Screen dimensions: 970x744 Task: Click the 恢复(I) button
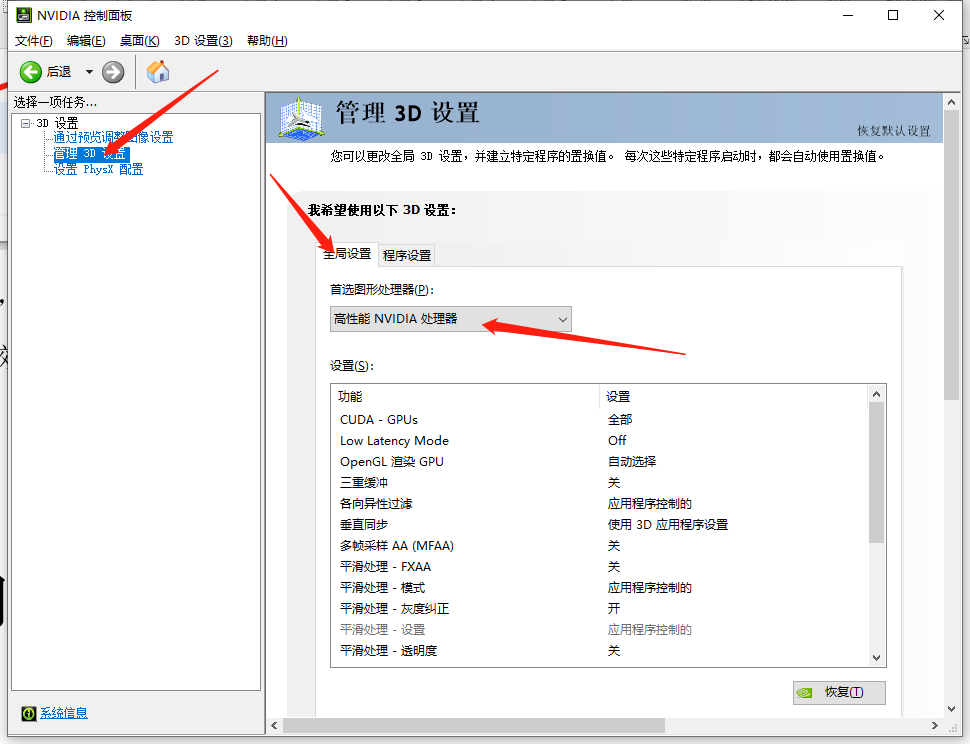(839, 693)
